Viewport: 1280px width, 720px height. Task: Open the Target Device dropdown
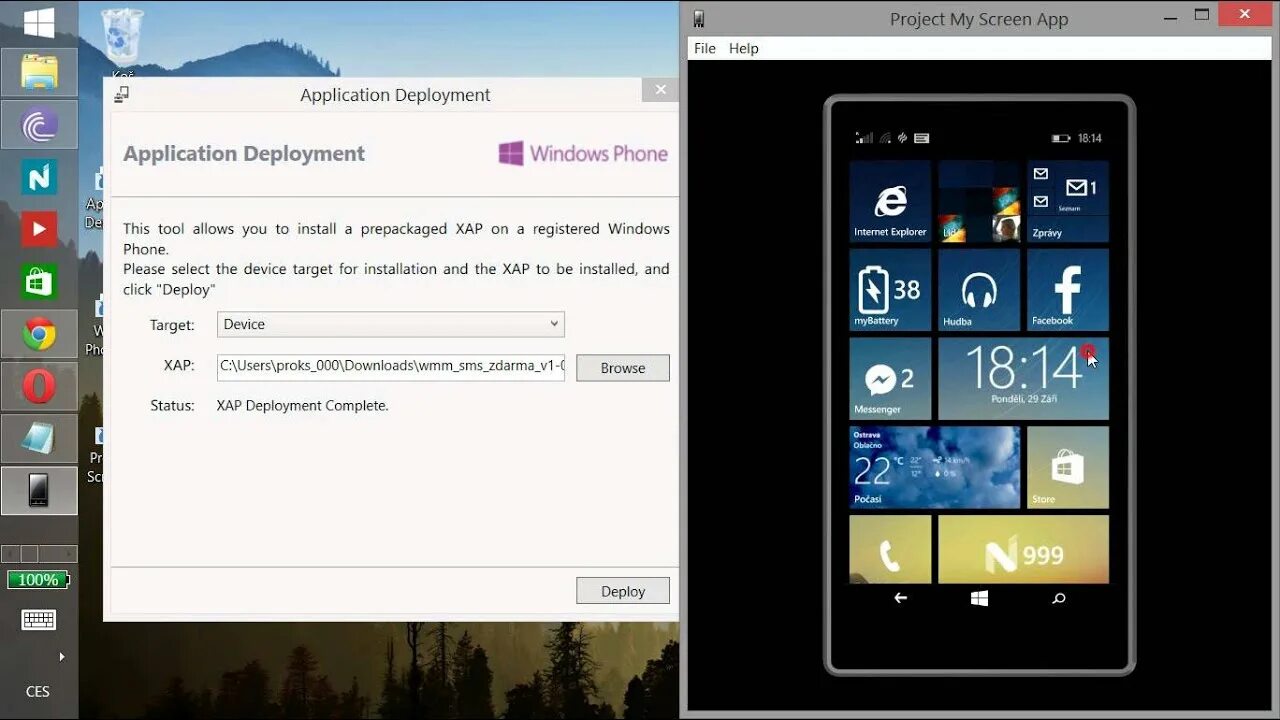391,324
